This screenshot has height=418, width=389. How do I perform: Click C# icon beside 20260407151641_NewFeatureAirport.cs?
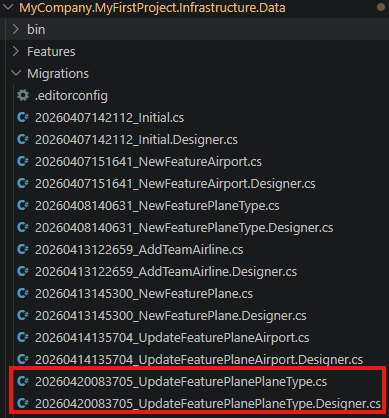tap(23, 162)
